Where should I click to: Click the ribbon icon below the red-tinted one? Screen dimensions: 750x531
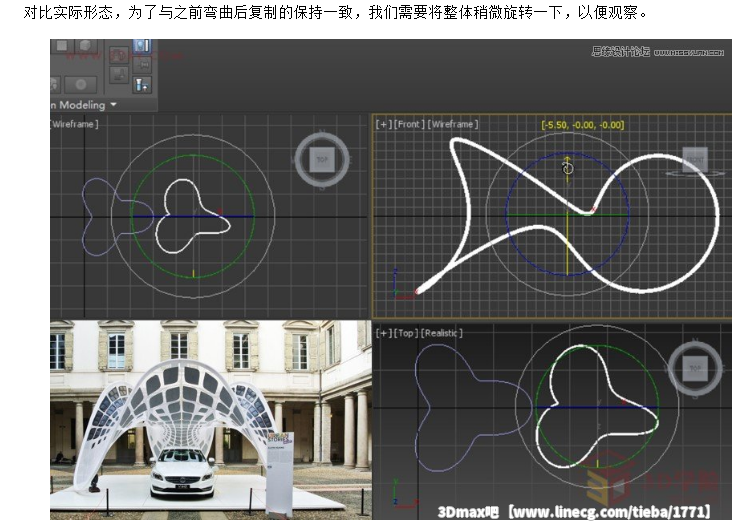point(119,75)
